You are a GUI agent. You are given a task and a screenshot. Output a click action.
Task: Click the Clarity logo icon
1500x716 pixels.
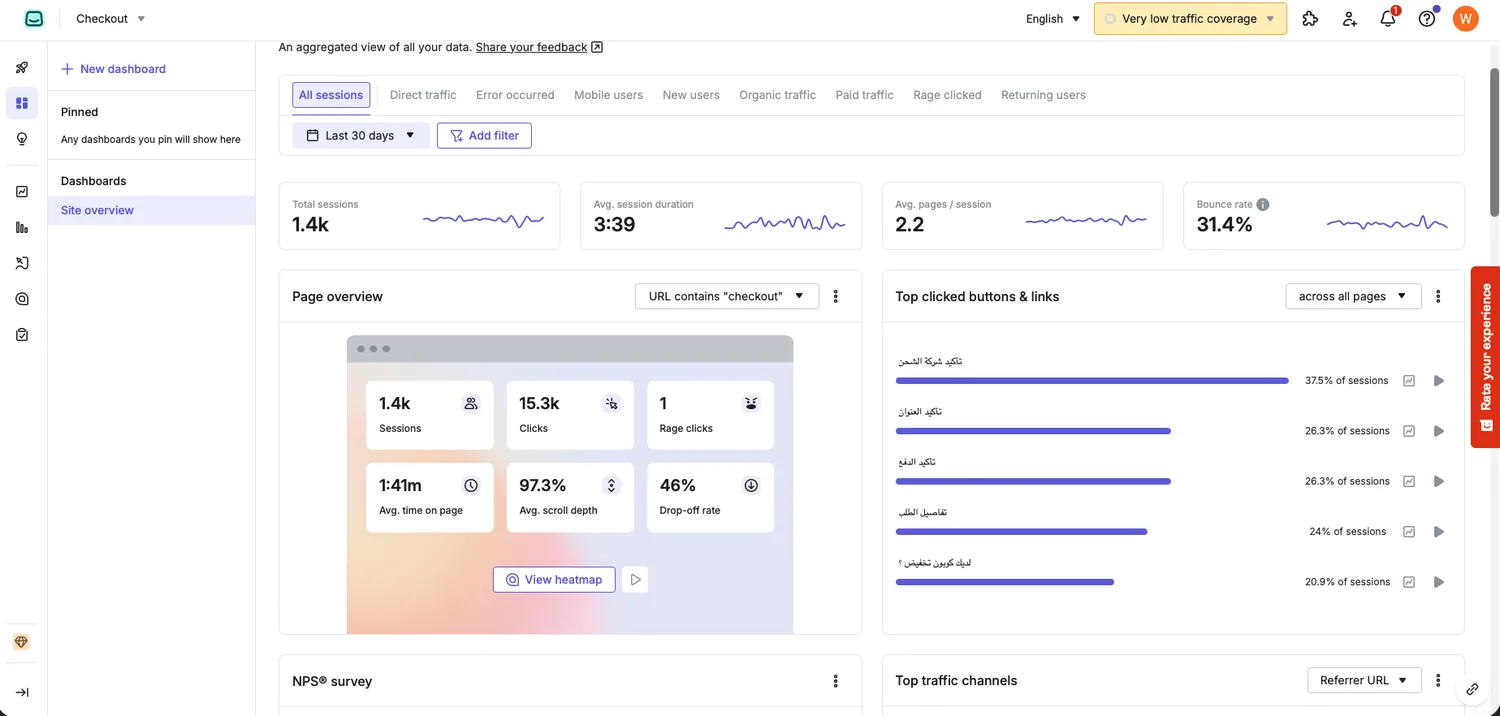(34, 18)
